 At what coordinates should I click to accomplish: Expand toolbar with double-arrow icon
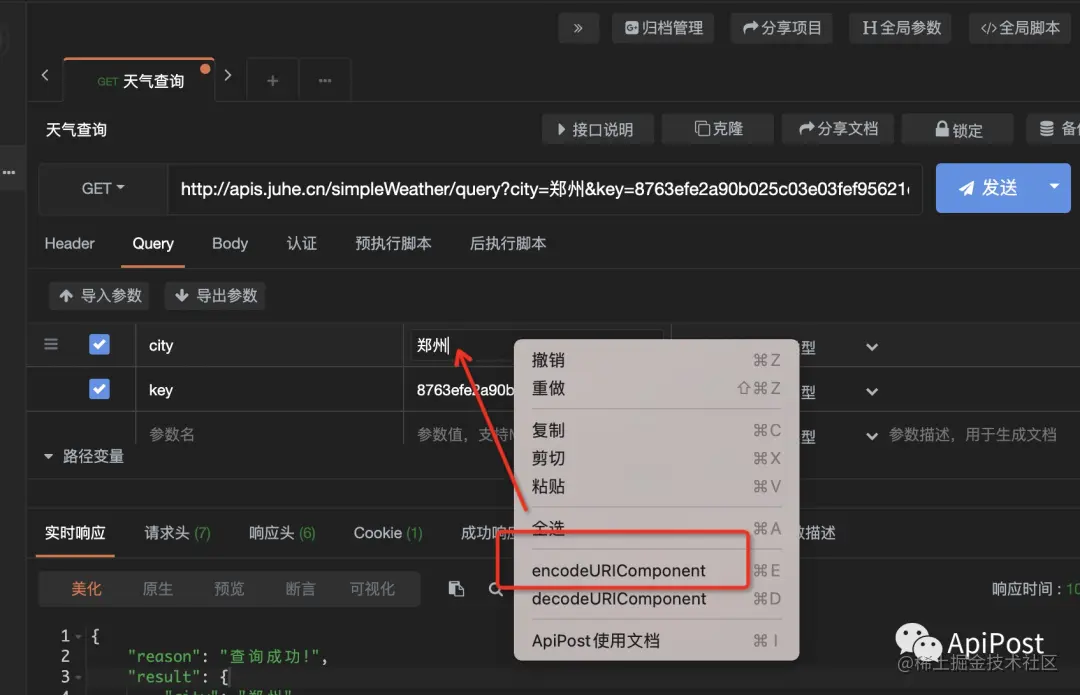tap(578, 28)
